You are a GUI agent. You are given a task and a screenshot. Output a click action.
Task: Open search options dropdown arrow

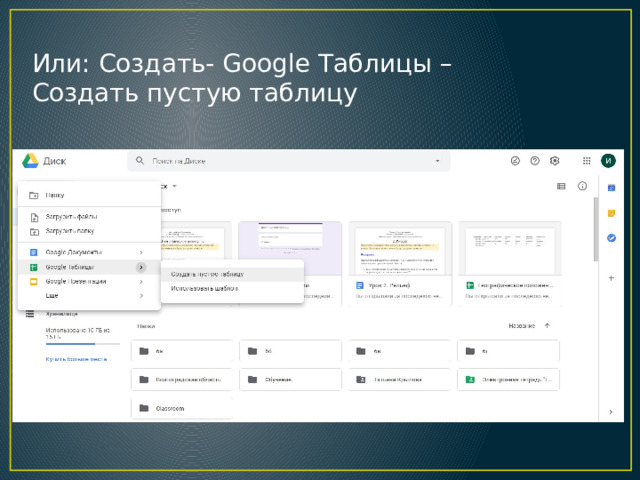(x=438, y=161)
